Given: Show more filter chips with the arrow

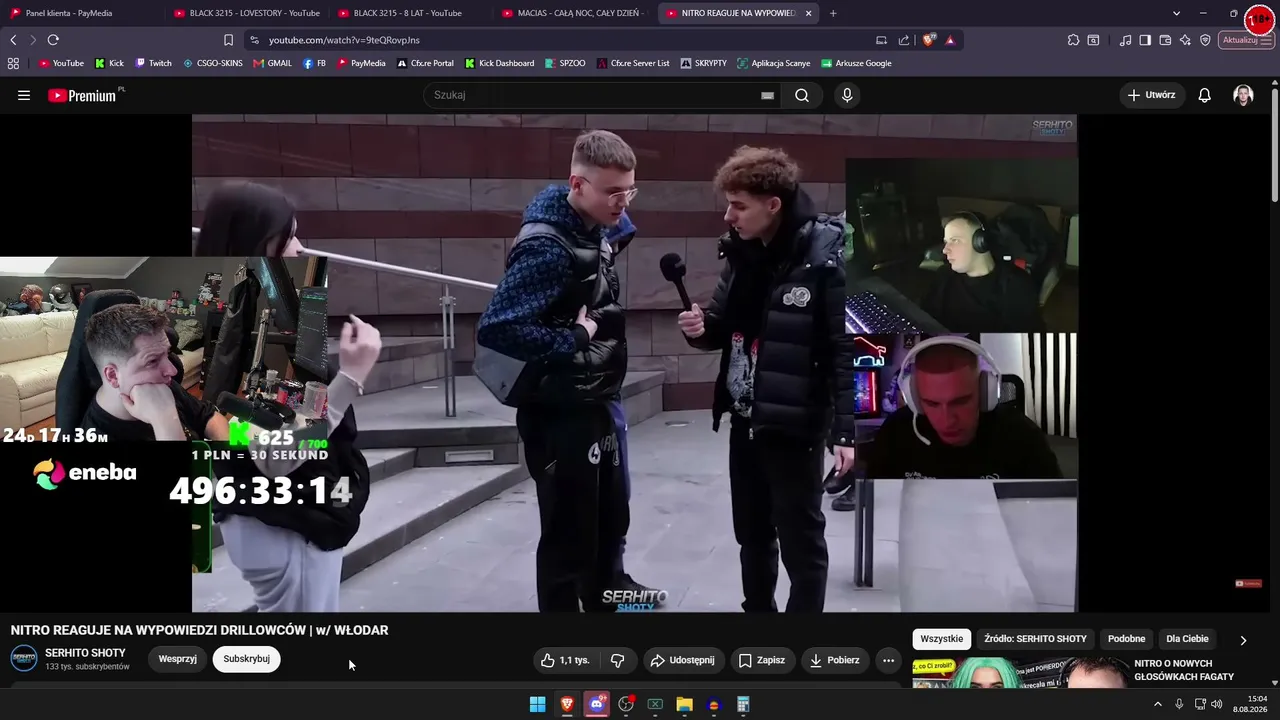Looking at the screenshot, I should point(1243,640).
